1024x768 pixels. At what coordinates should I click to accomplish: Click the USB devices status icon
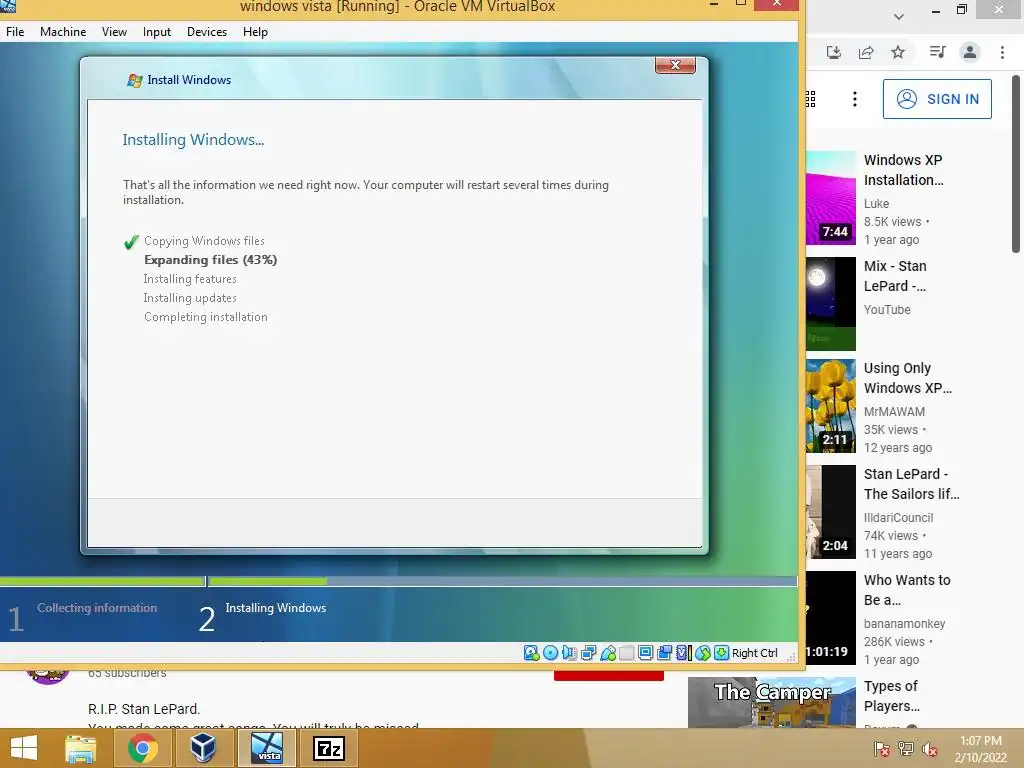(608, 652)
